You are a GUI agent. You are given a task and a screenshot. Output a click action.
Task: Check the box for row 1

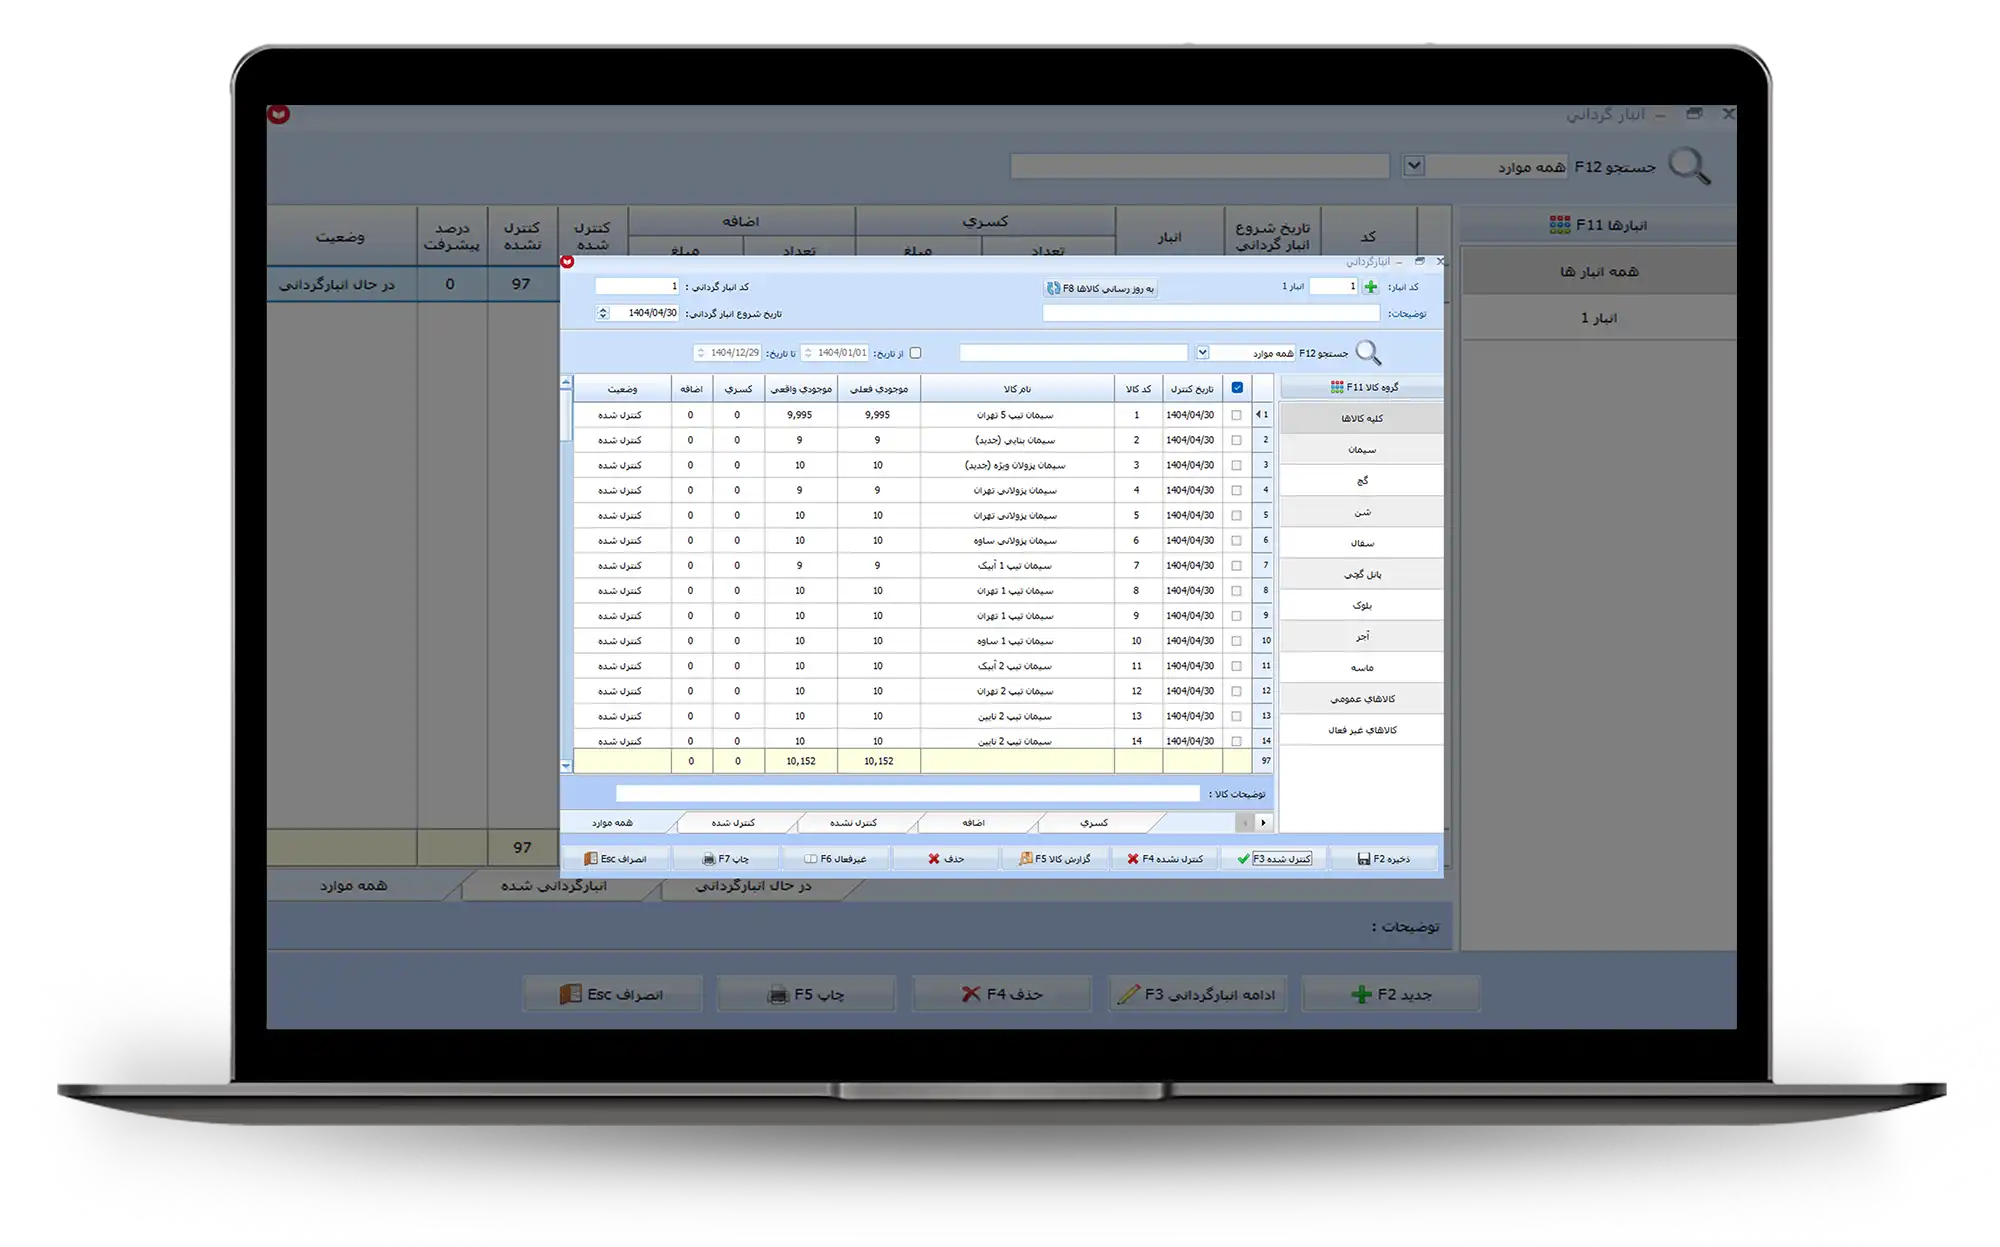pos(1237,415)
